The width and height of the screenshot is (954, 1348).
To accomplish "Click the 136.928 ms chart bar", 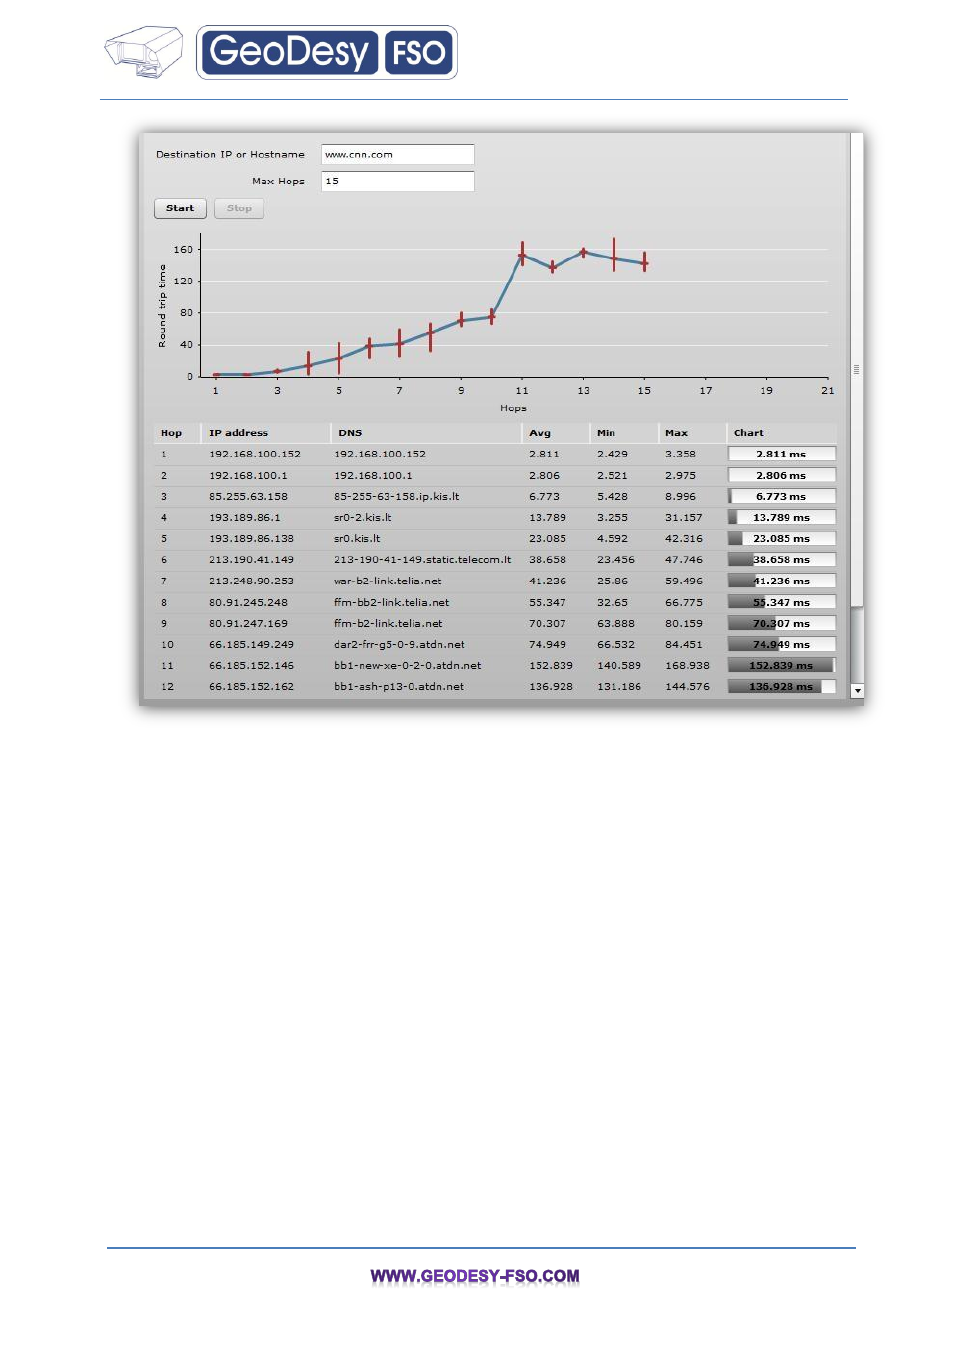I will click(x=781, y=687).
